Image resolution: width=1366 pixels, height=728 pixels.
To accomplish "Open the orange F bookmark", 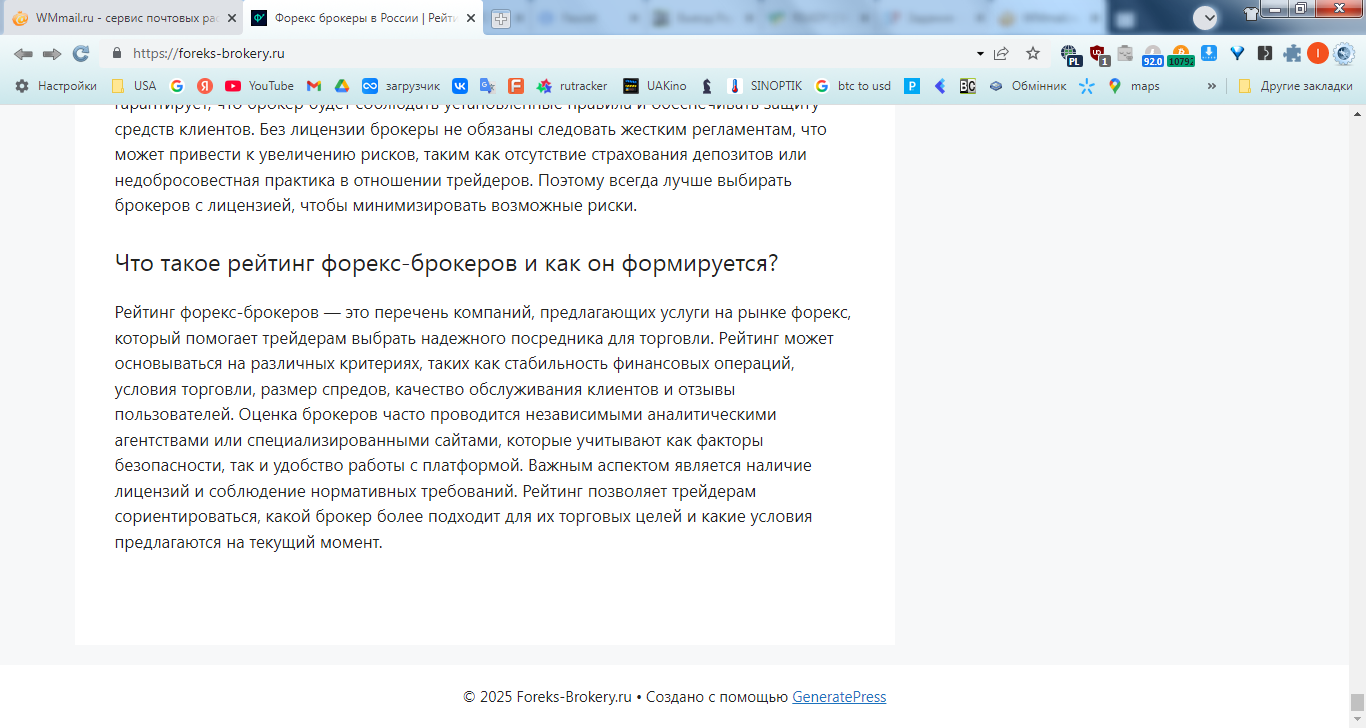I will point(516,86).
